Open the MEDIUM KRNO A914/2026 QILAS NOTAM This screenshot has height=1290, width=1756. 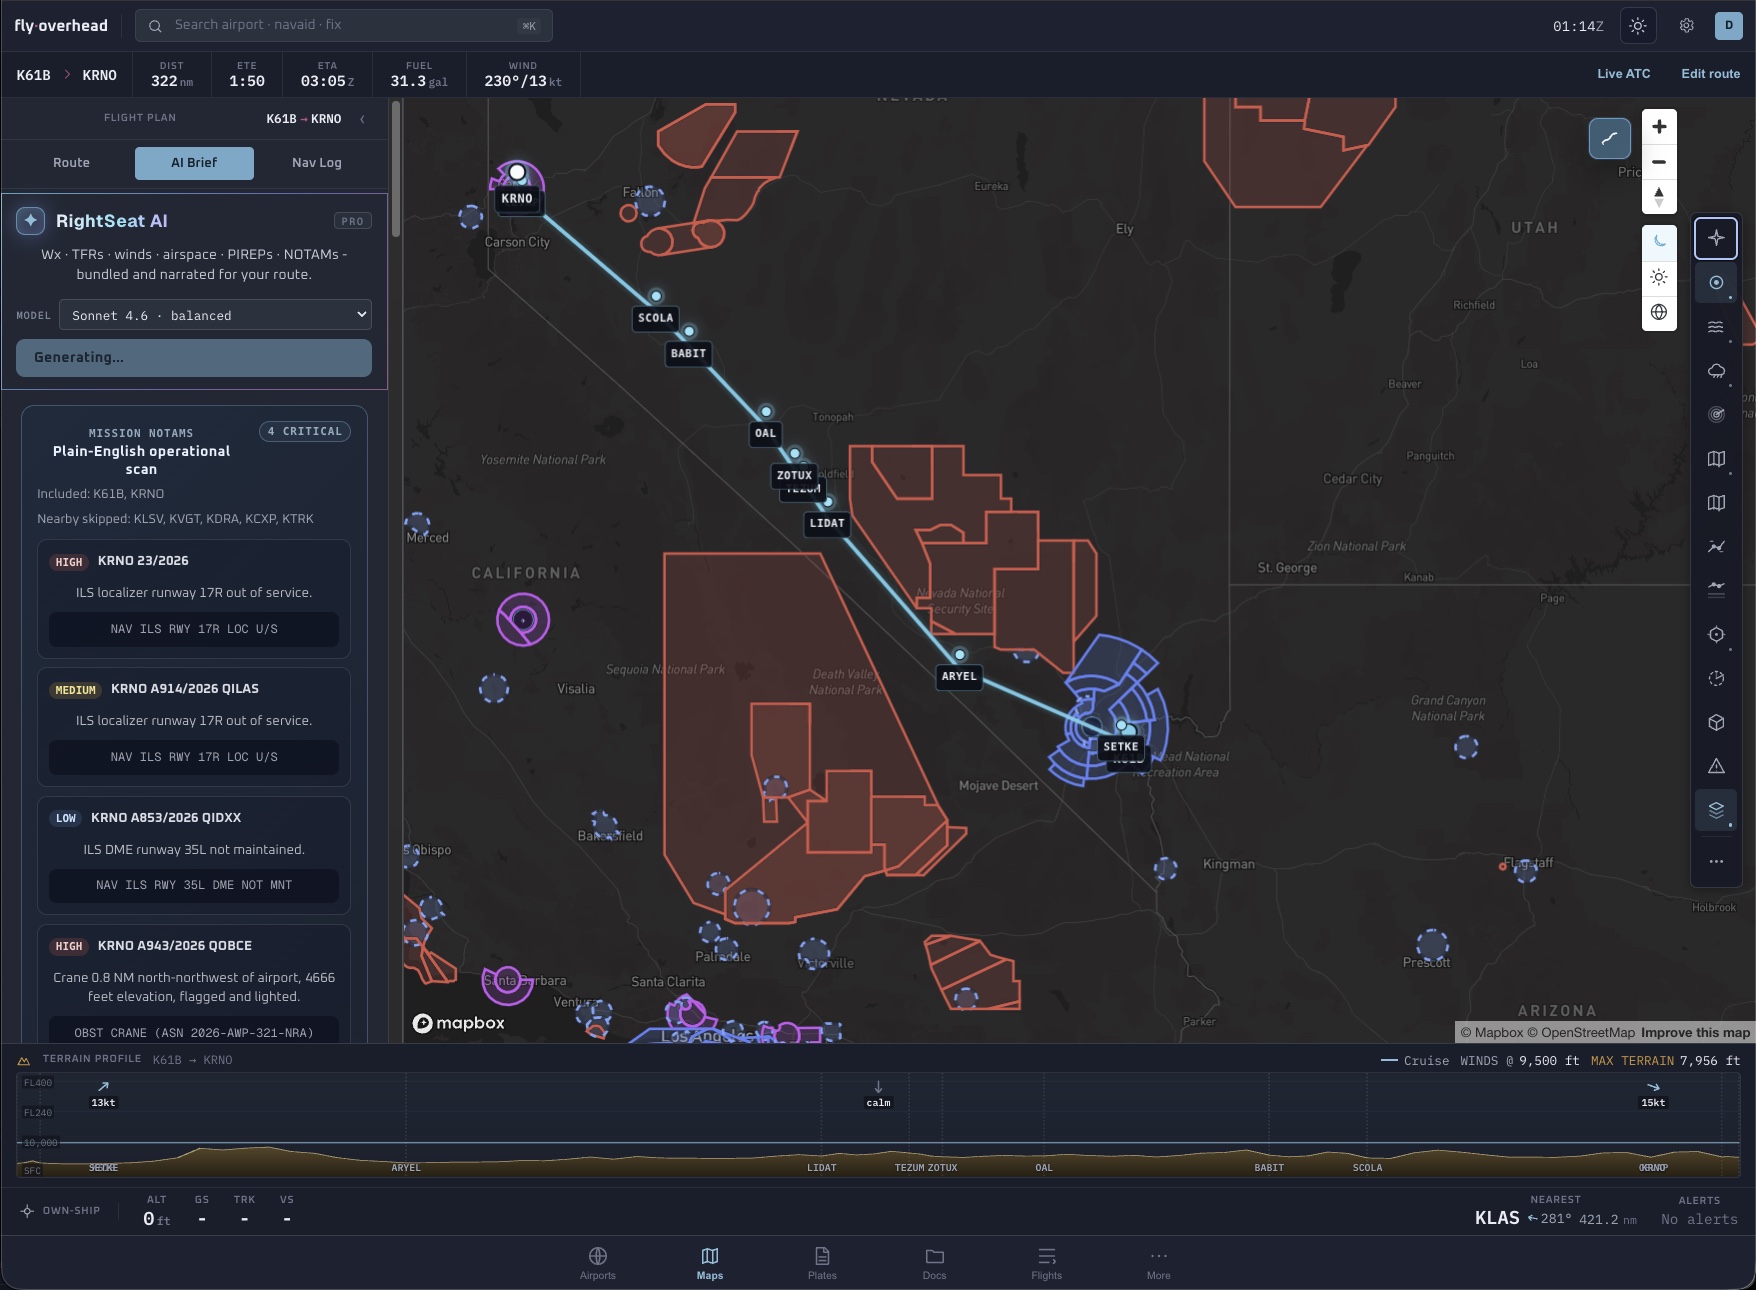pyautogui.click(x=194, y=727)
